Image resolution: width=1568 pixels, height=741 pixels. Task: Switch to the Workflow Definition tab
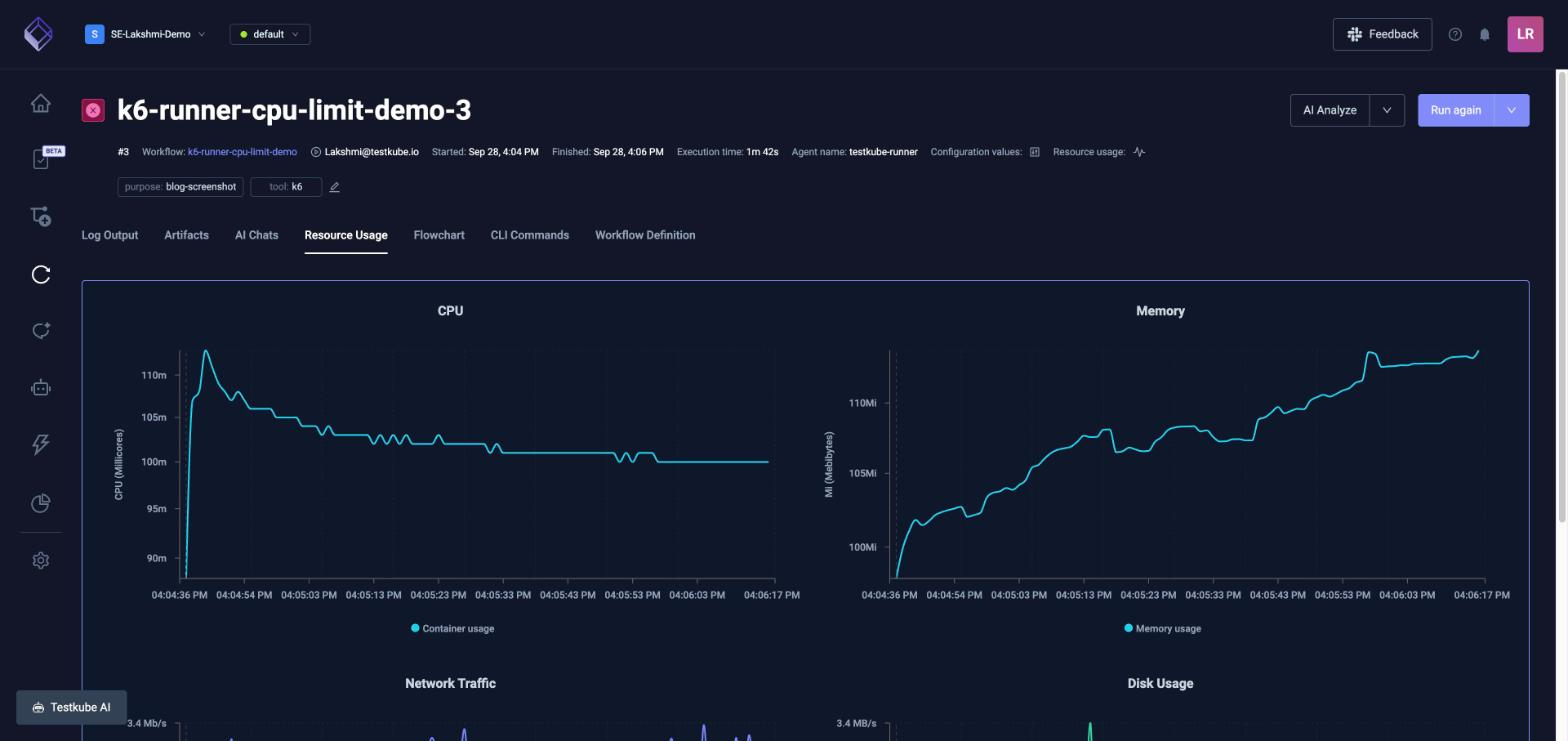click(645, 235)
